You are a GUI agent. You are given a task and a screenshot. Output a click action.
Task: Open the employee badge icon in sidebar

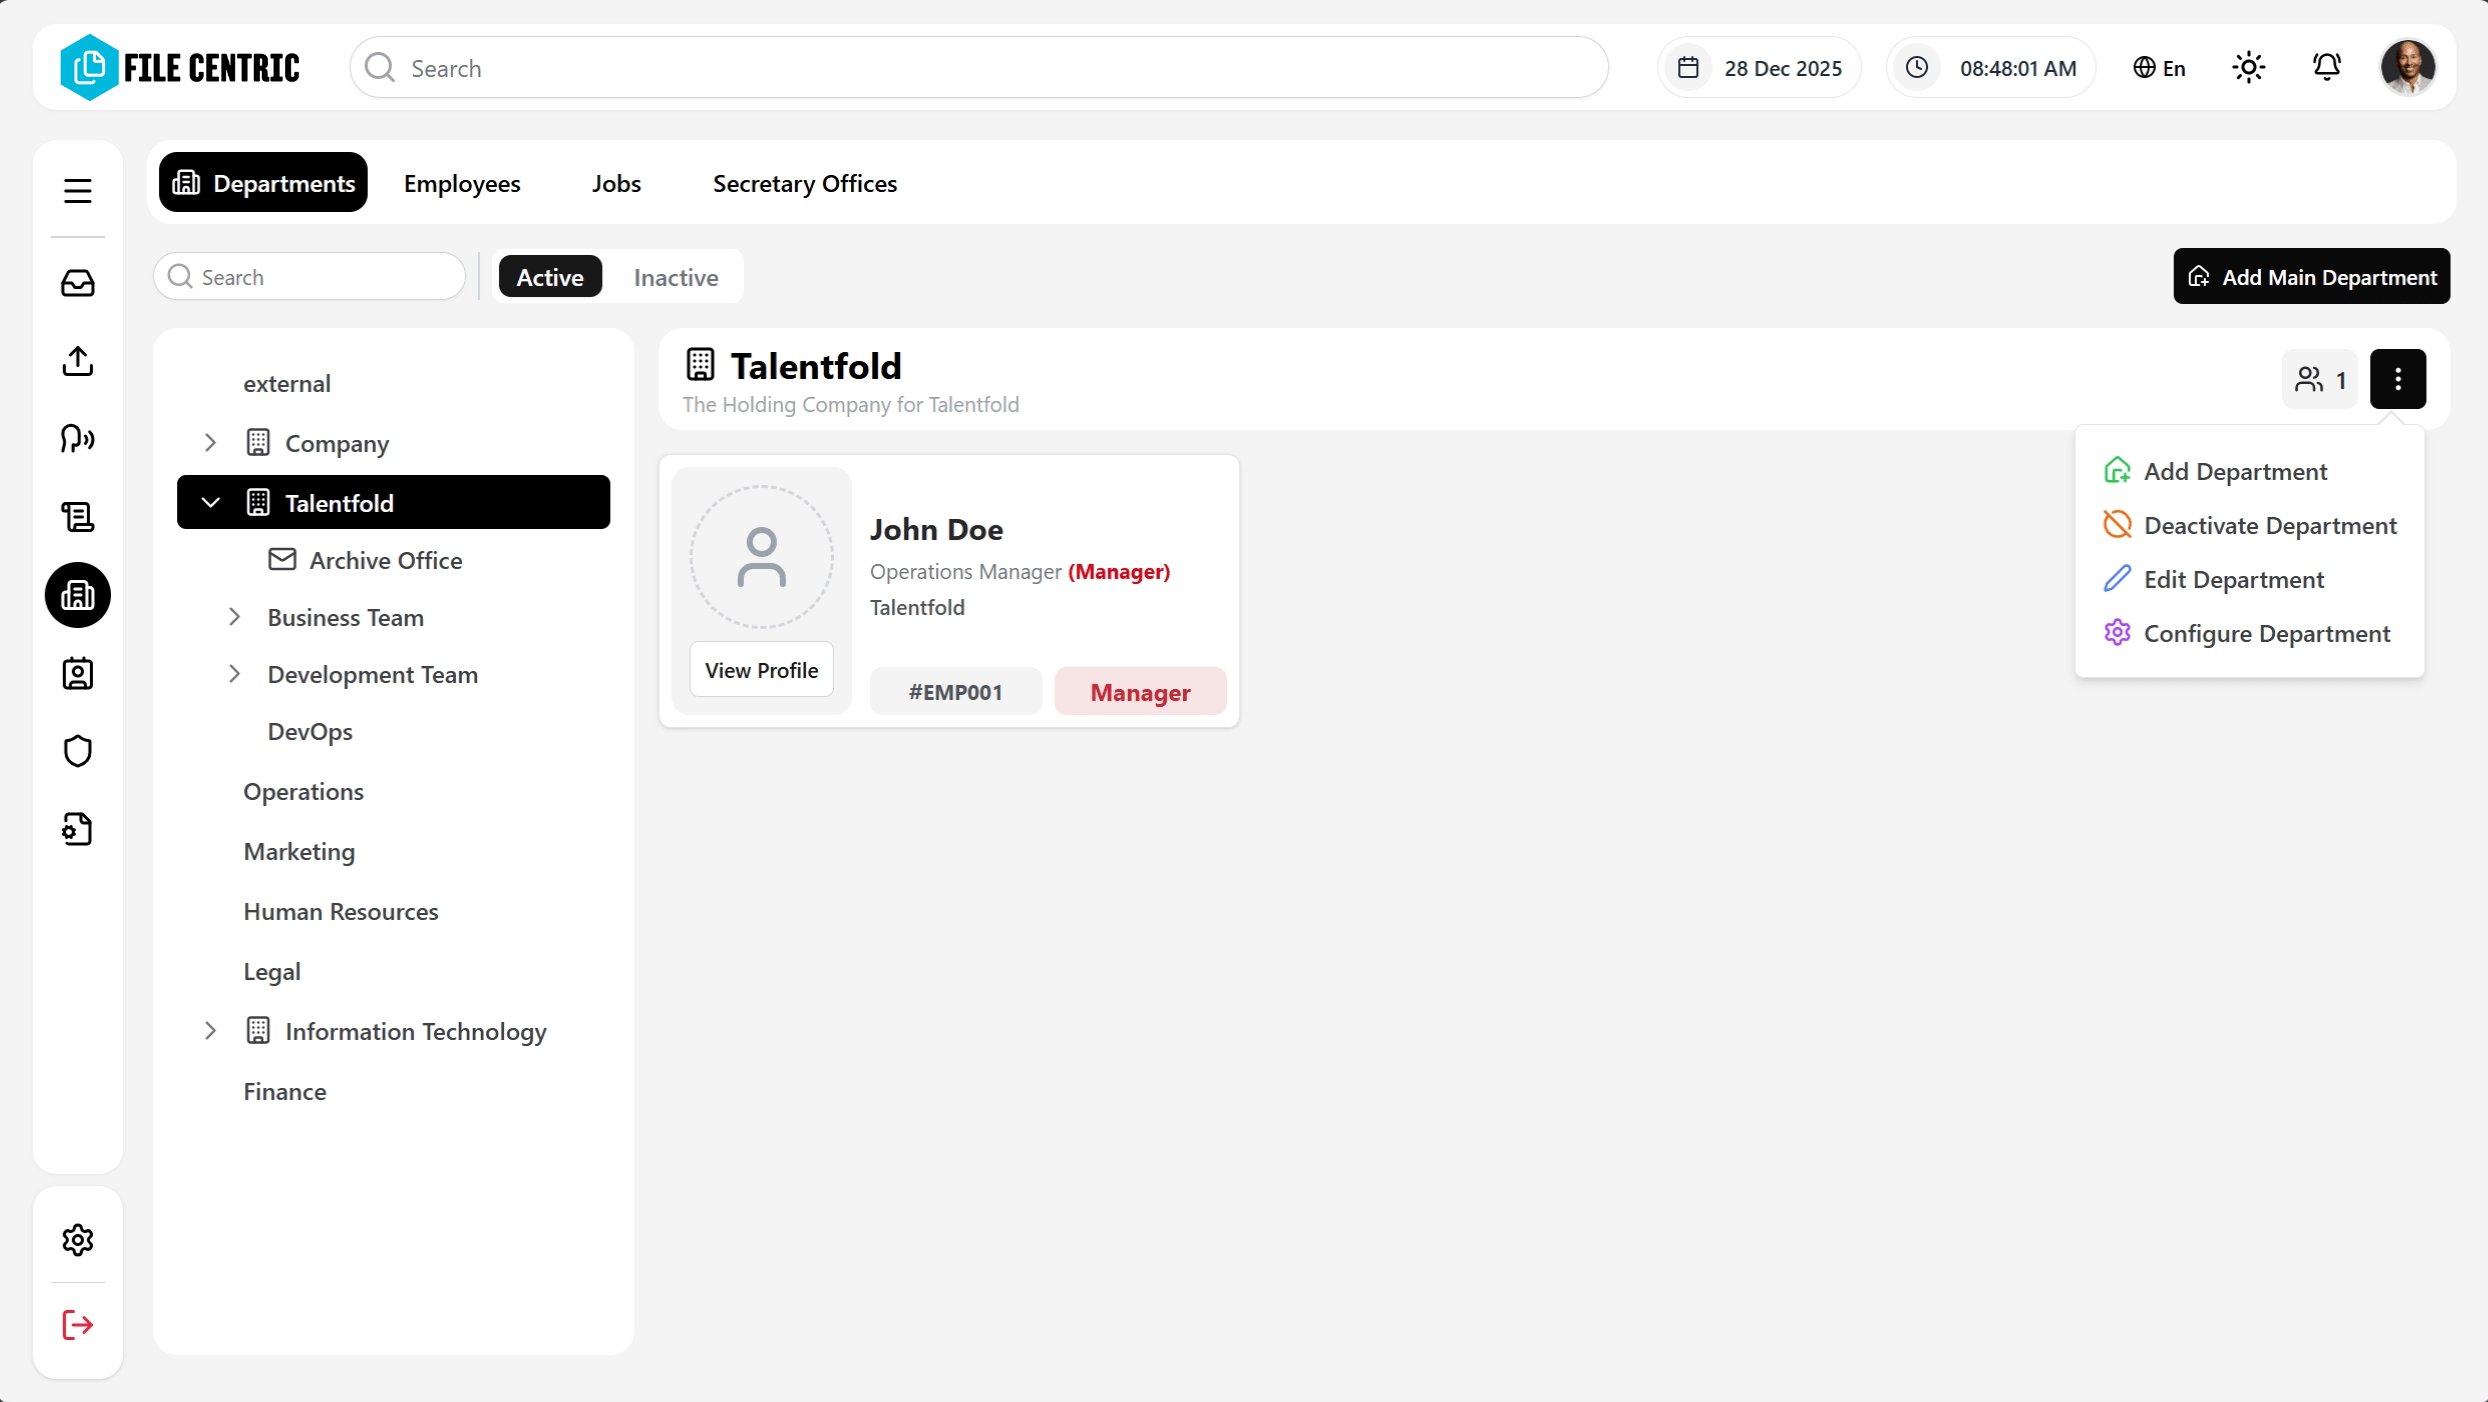[x=77, y=673]
